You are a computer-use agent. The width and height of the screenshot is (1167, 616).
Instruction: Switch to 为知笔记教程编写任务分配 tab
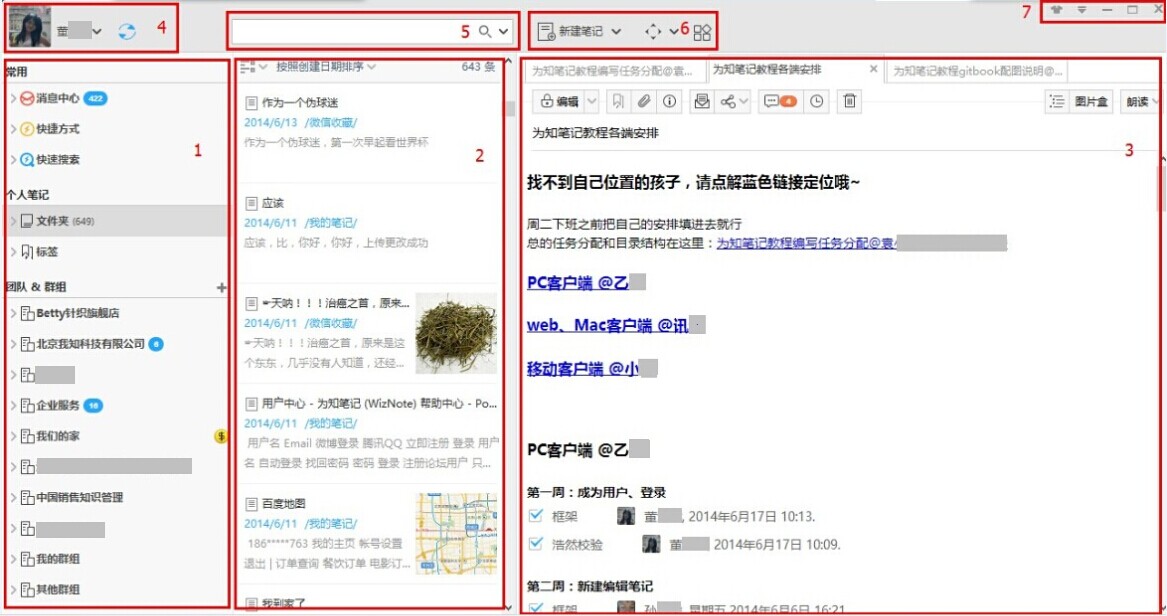click(613, 71)
